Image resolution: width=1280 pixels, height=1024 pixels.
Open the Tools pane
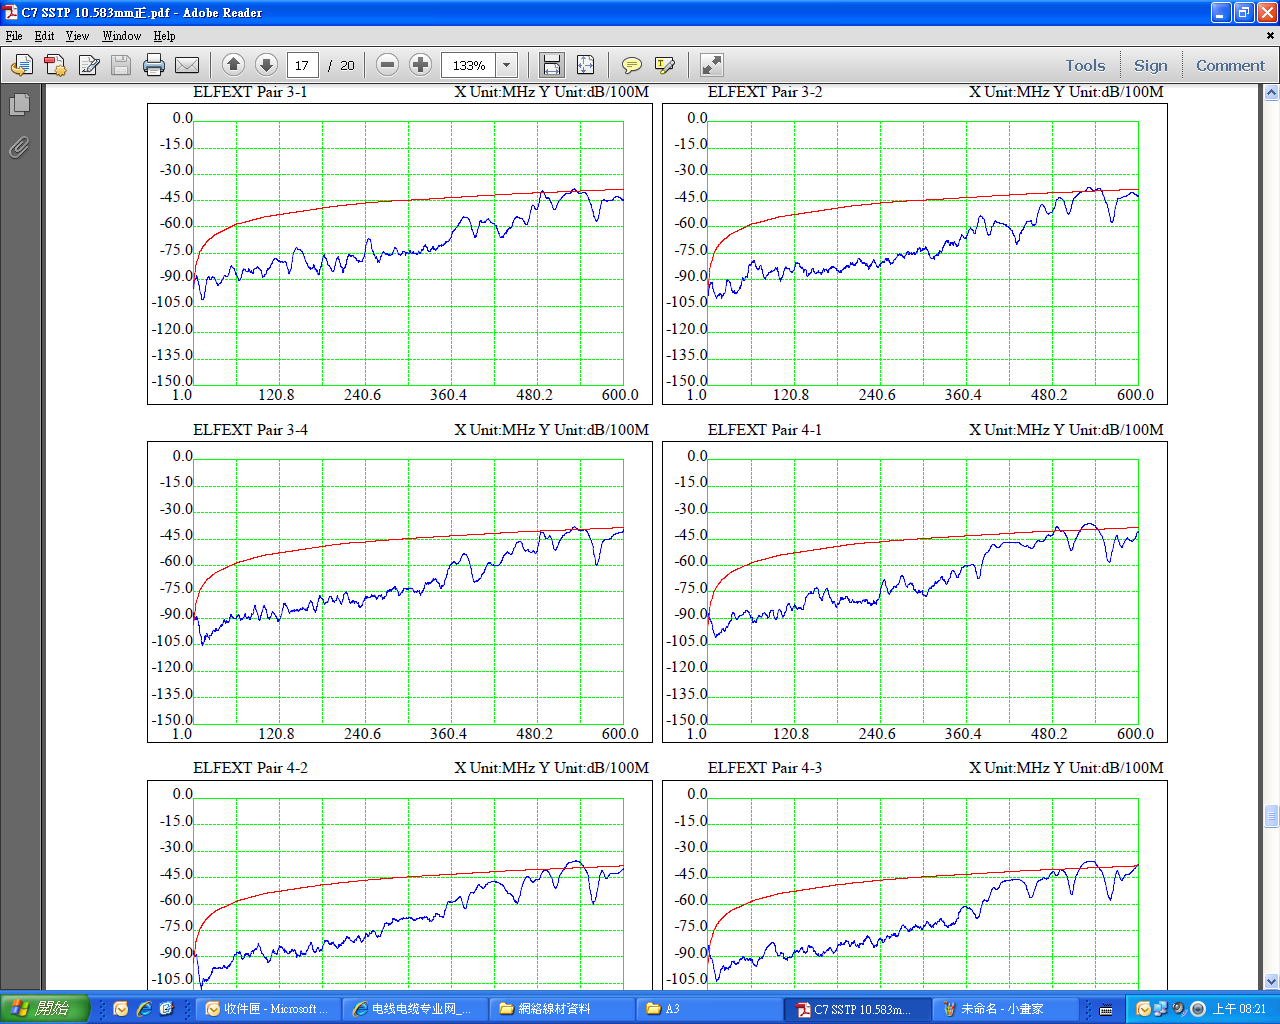click(1085, 66)
